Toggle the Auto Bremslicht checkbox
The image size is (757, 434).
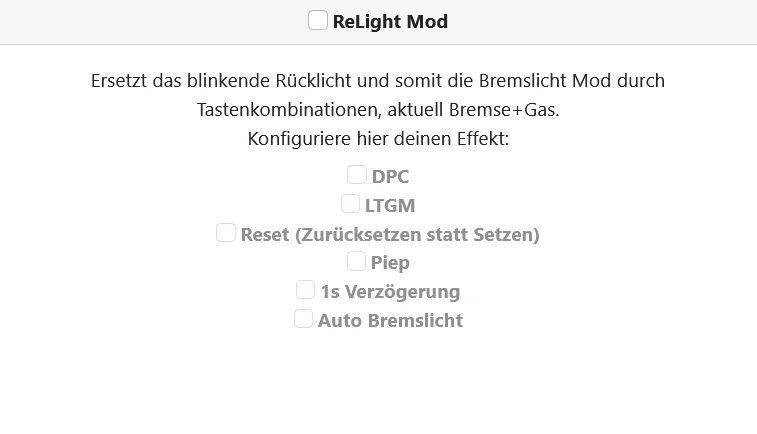(303, 319)
